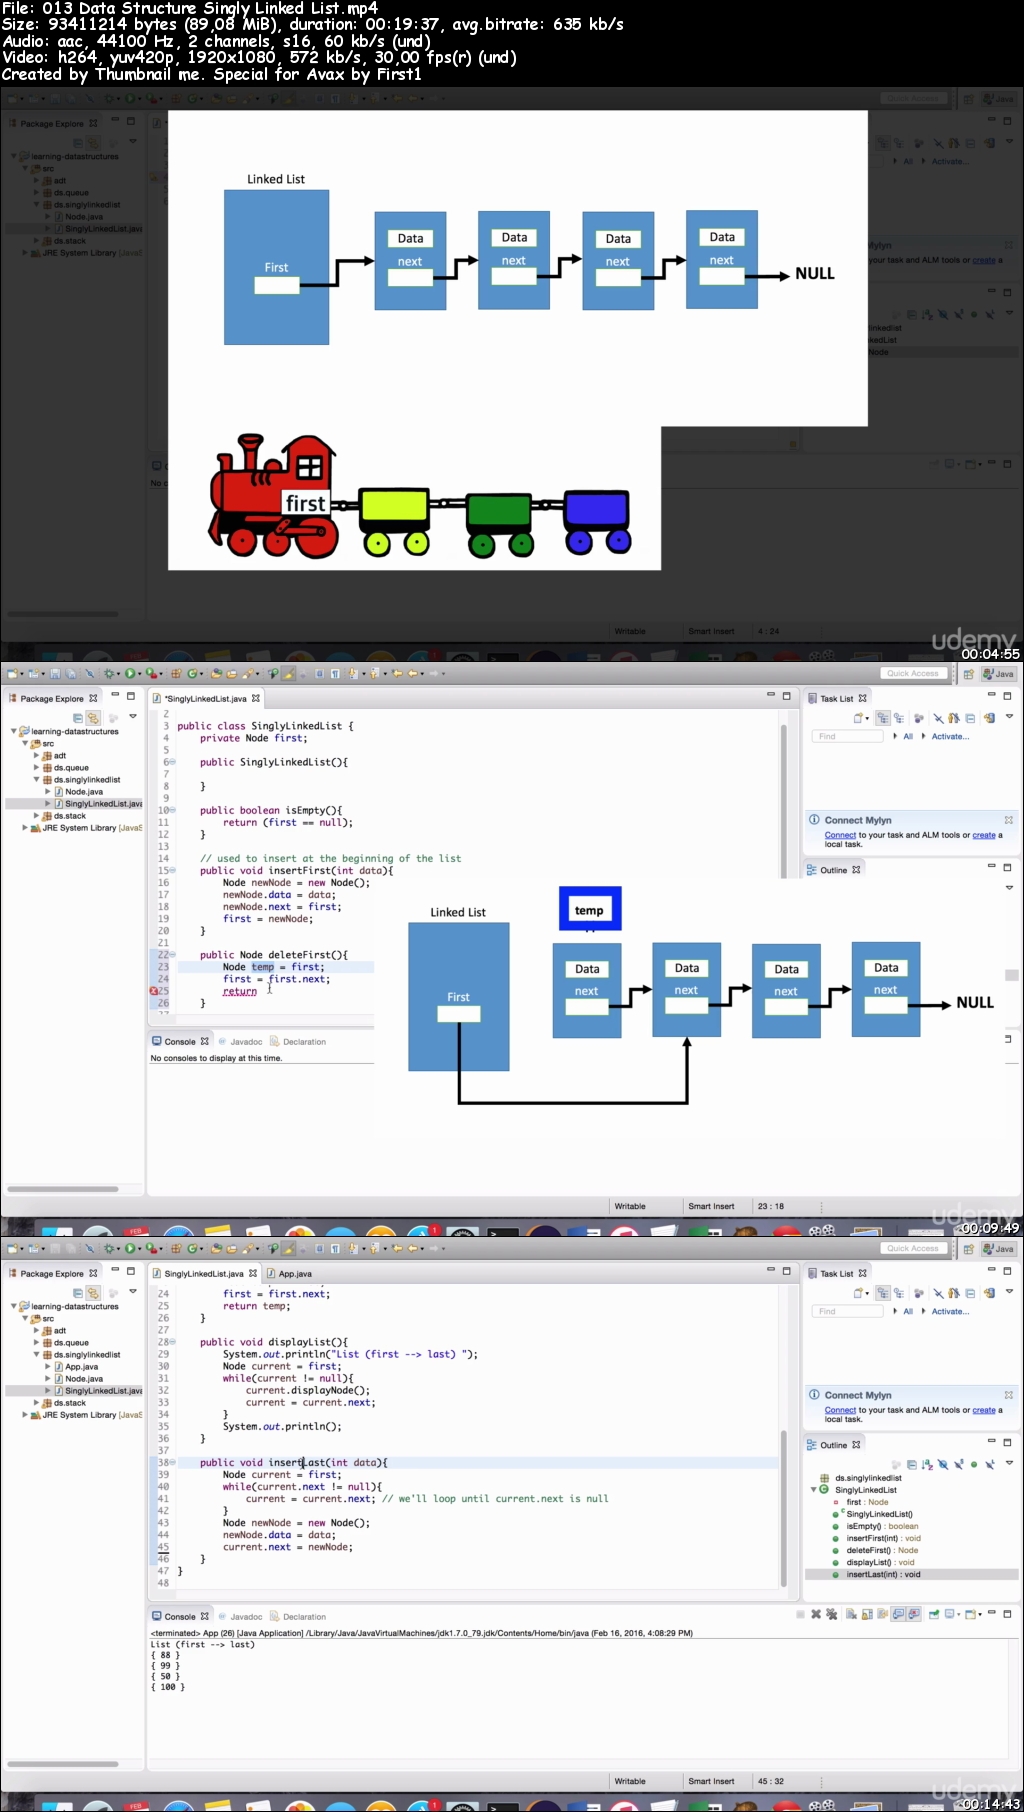
Task: Toggle Link with Editor in 00:14:43 Package Explorer
Action: 93,1293
